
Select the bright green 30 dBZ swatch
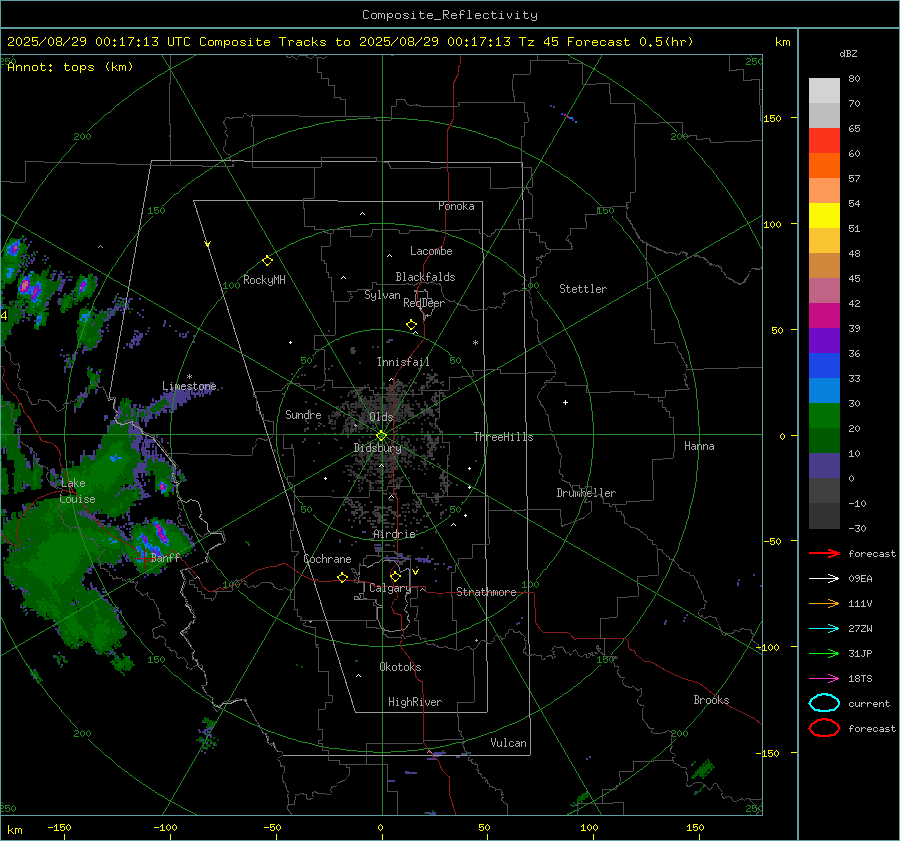(824, 415)
